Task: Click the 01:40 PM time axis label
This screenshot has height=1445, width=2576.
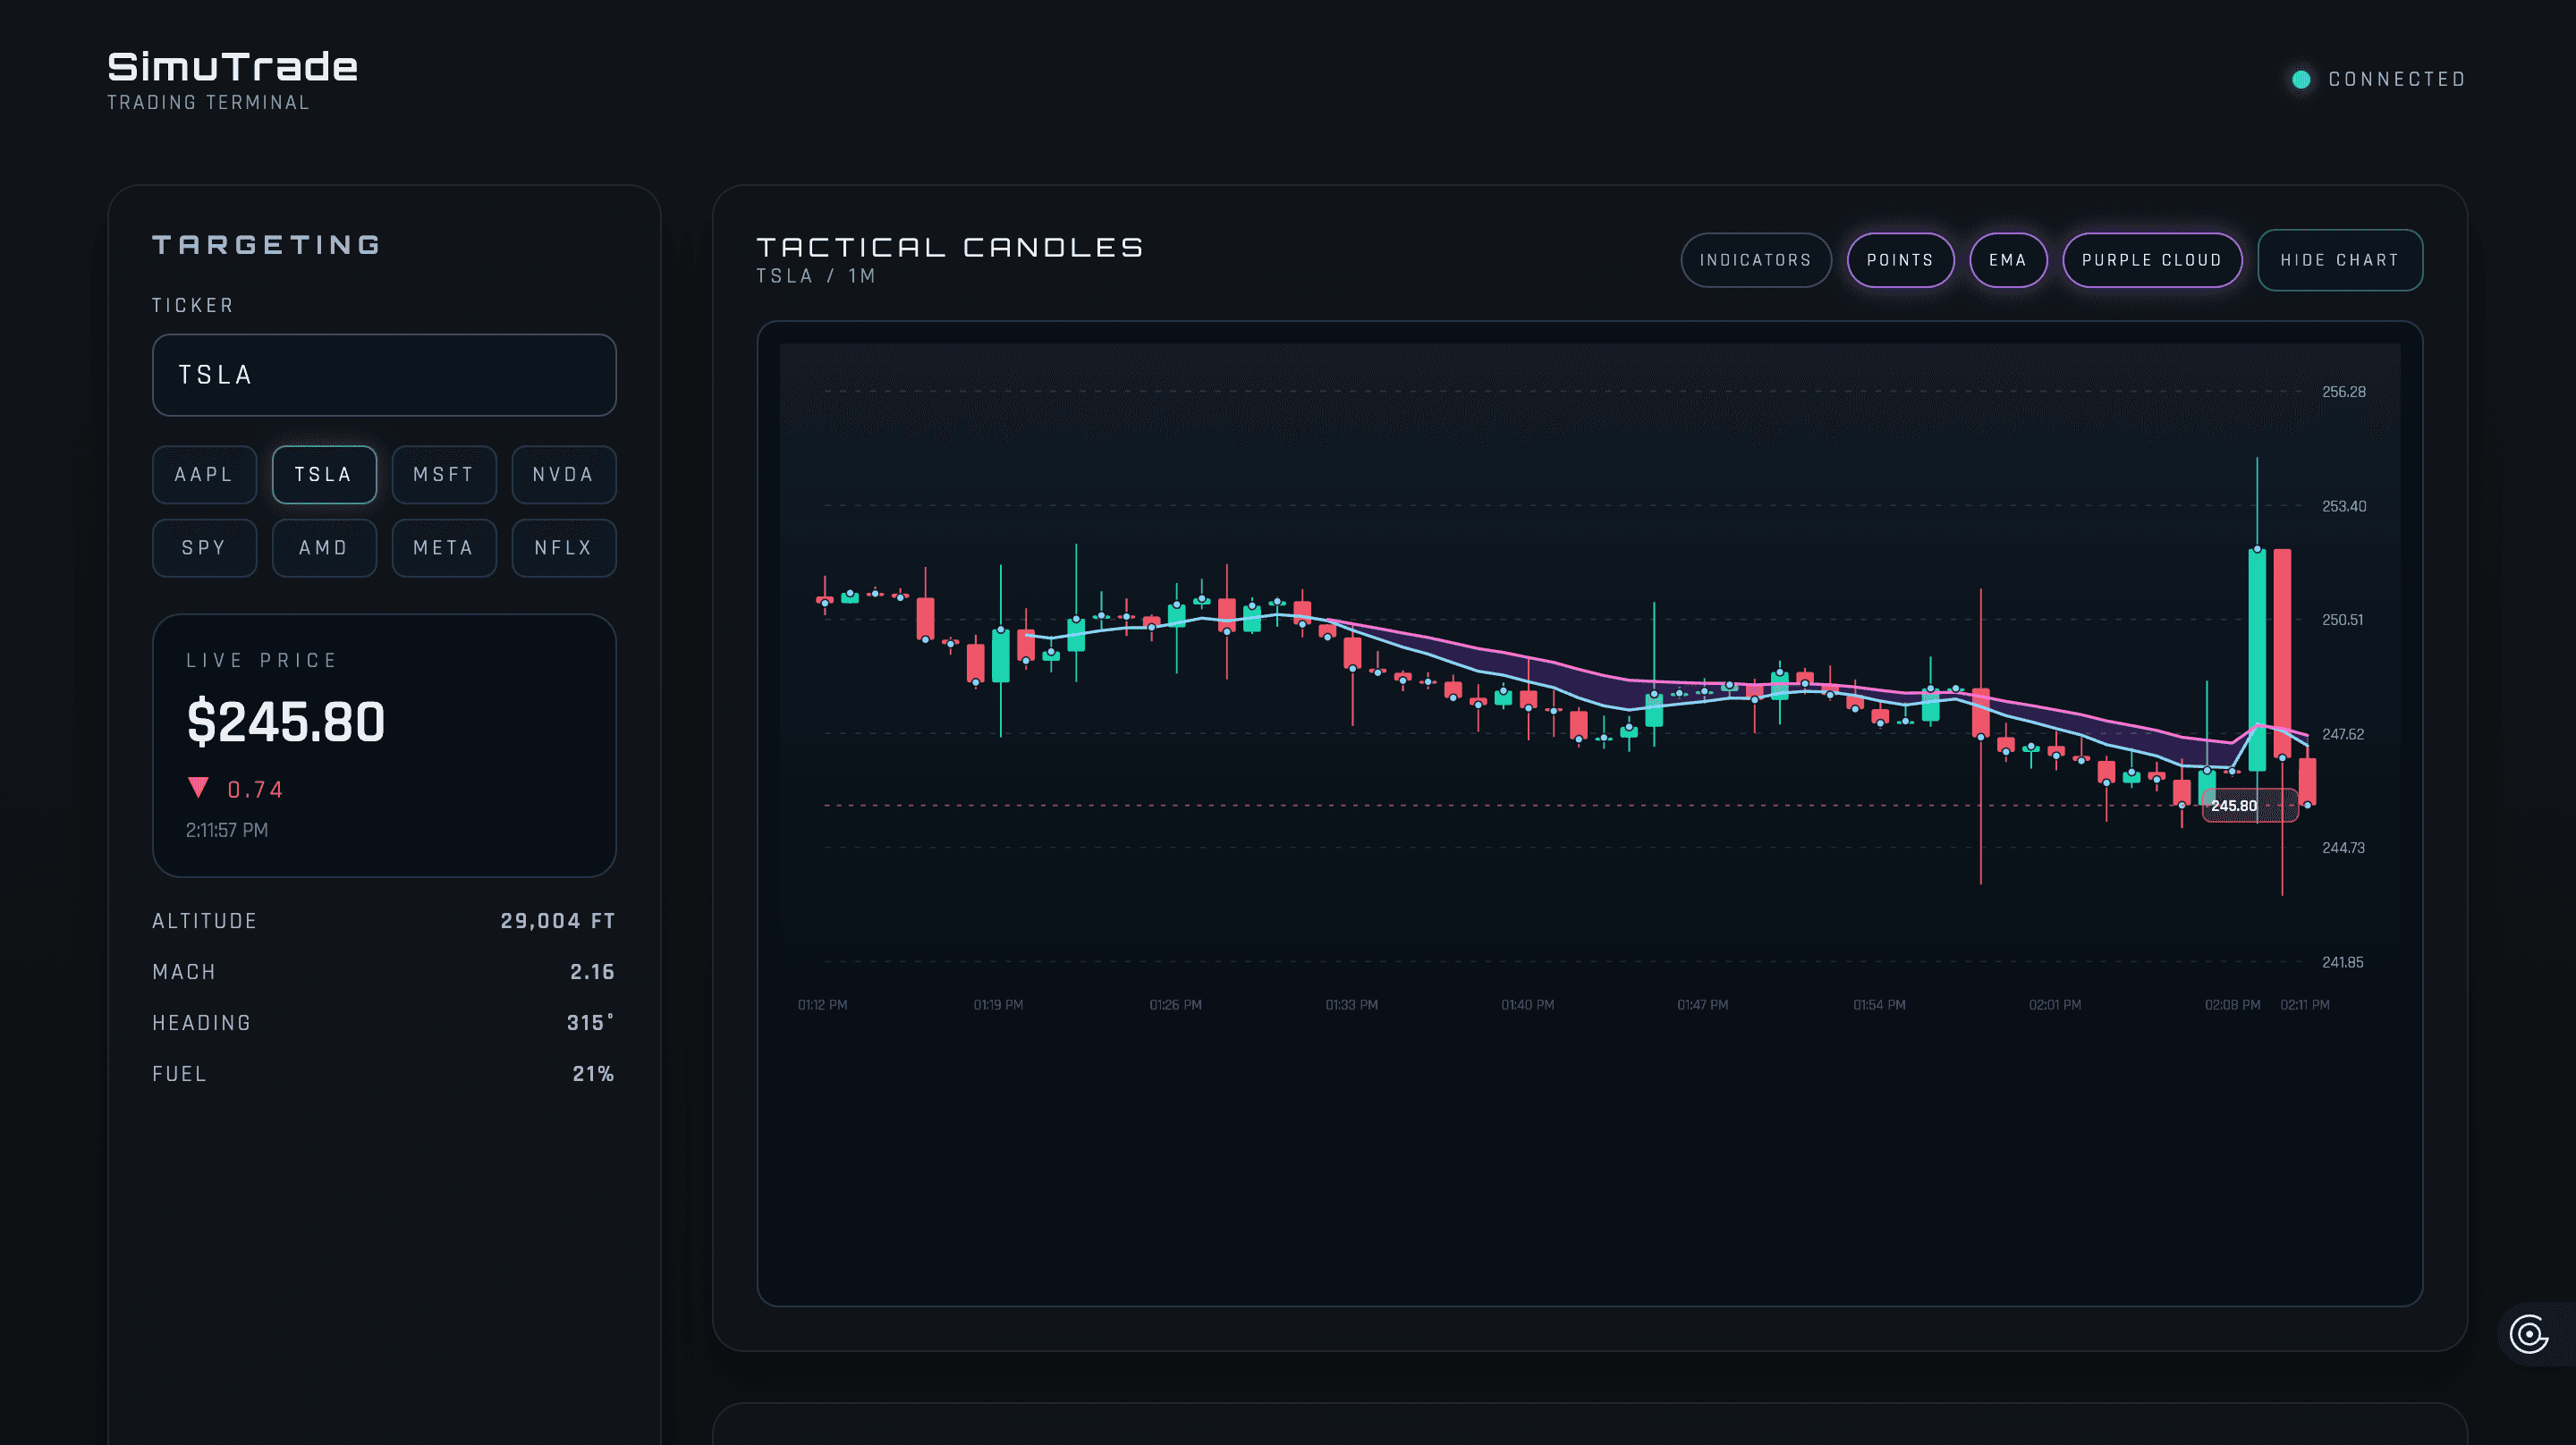Action: tap(1528, 1005)
